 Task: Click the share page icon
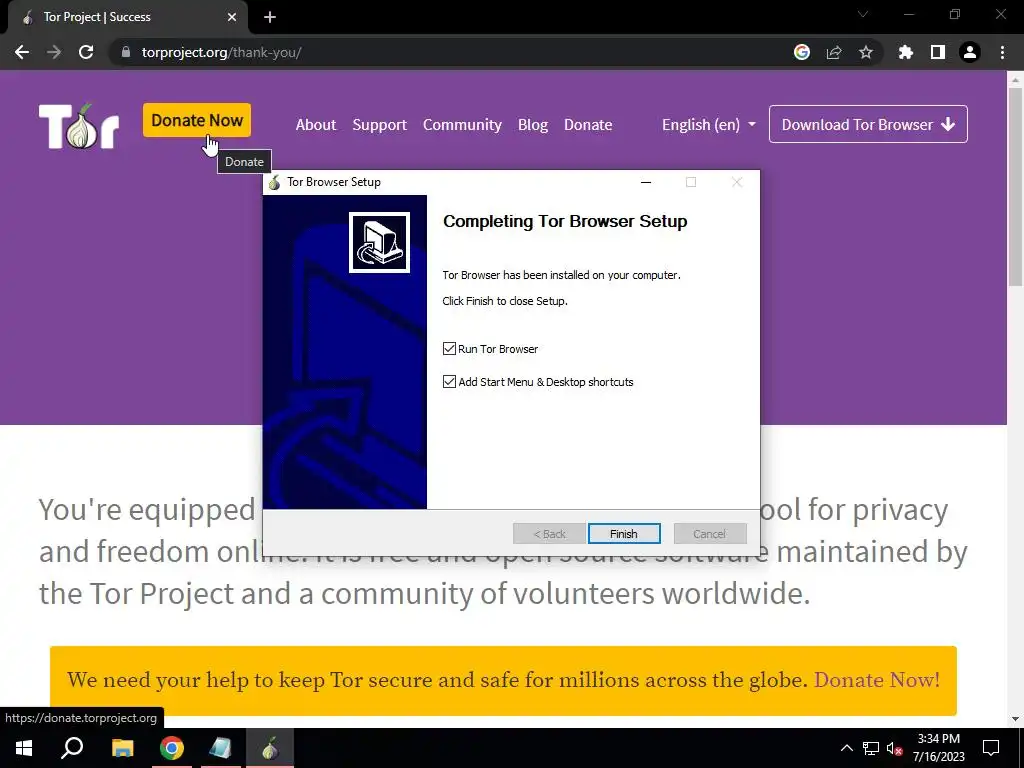(834, 52)
